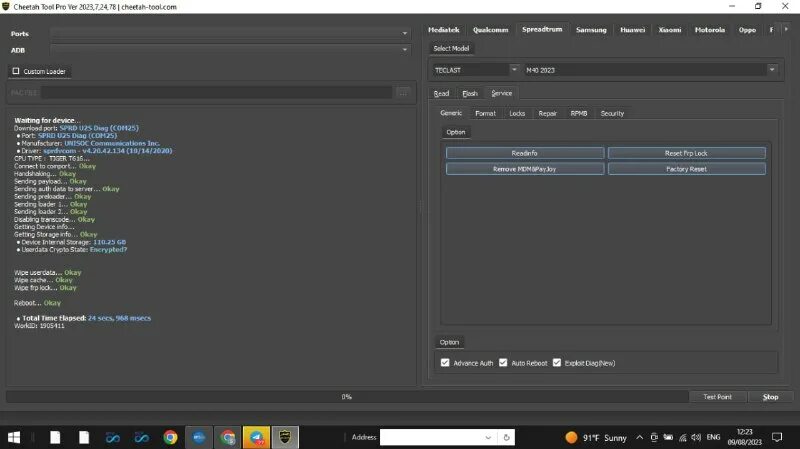Image resolution: width=800 pixels, height=449 pixels.
Task: Click the 0% progress bar
Action: (346, 396)
